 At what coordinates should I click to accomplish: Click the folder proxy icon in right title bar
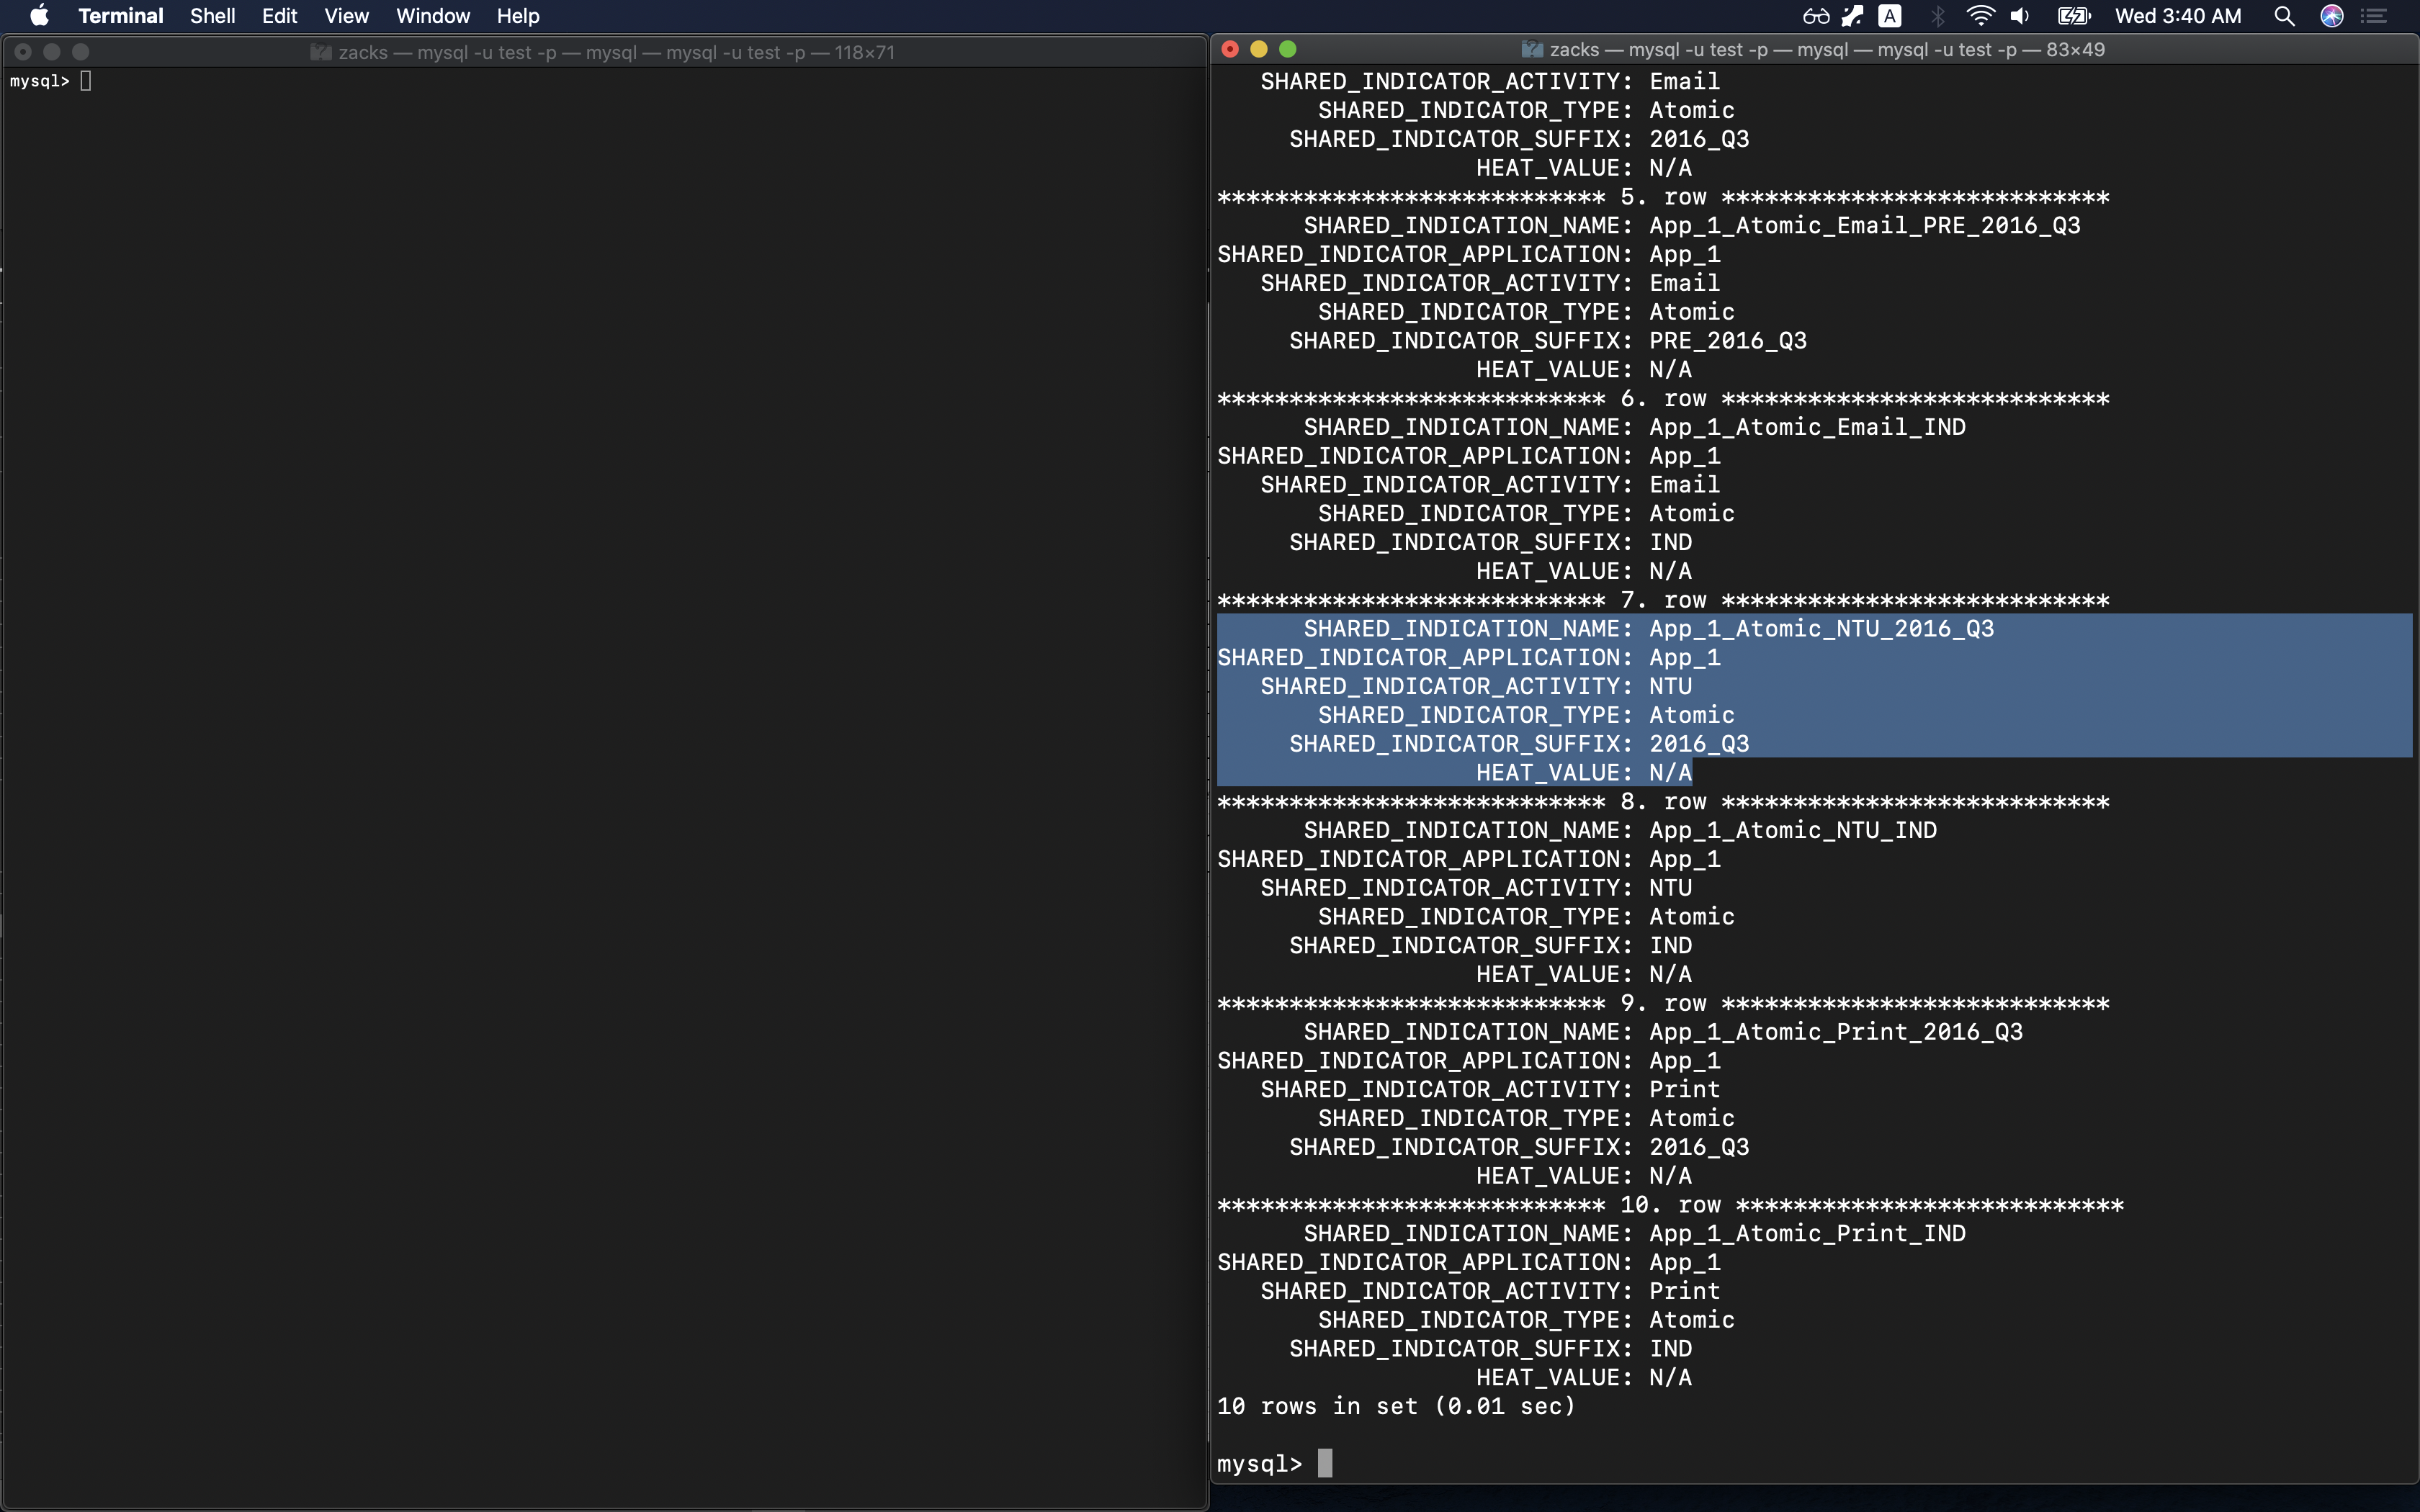pyautogui.click(x=1531, y=49)
